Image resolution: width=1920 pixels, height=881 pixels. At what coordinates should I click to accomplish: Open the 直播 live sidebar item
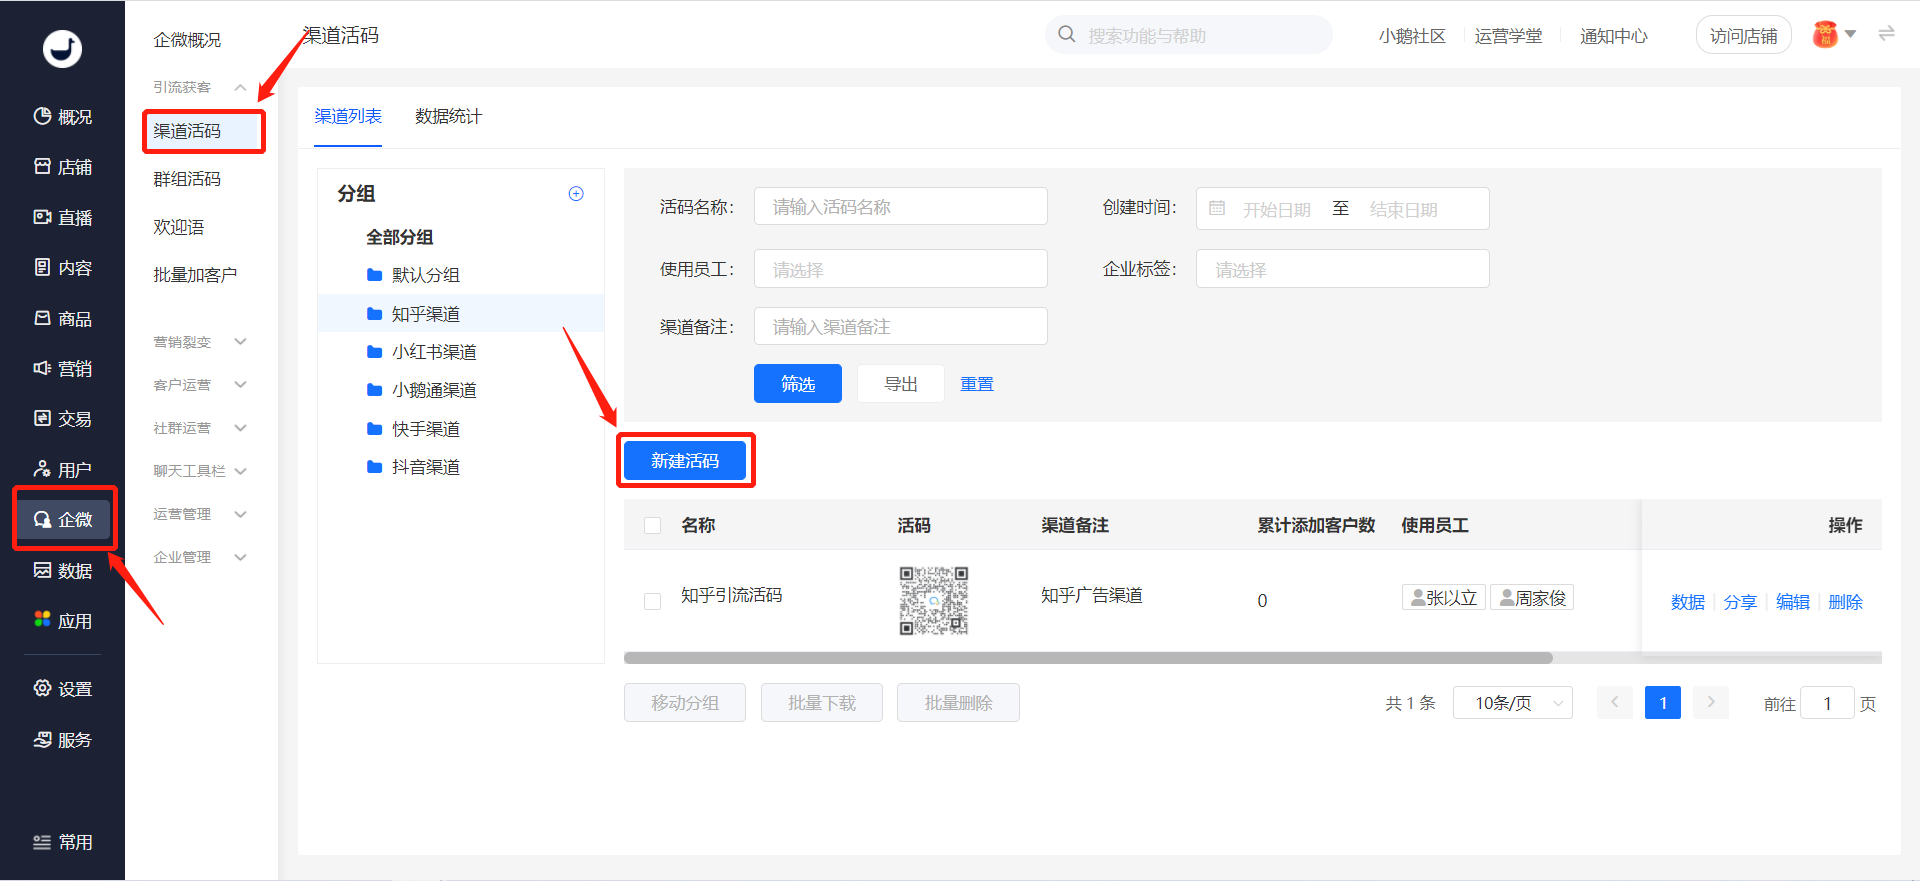pyautogui.click(x=62, y=218)
